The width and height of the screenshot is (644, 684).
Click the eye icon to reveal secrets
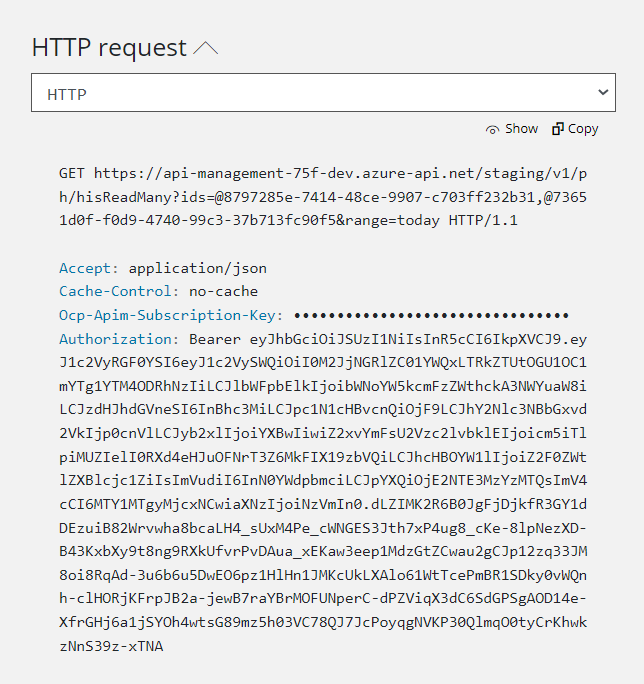pos(493,130)
